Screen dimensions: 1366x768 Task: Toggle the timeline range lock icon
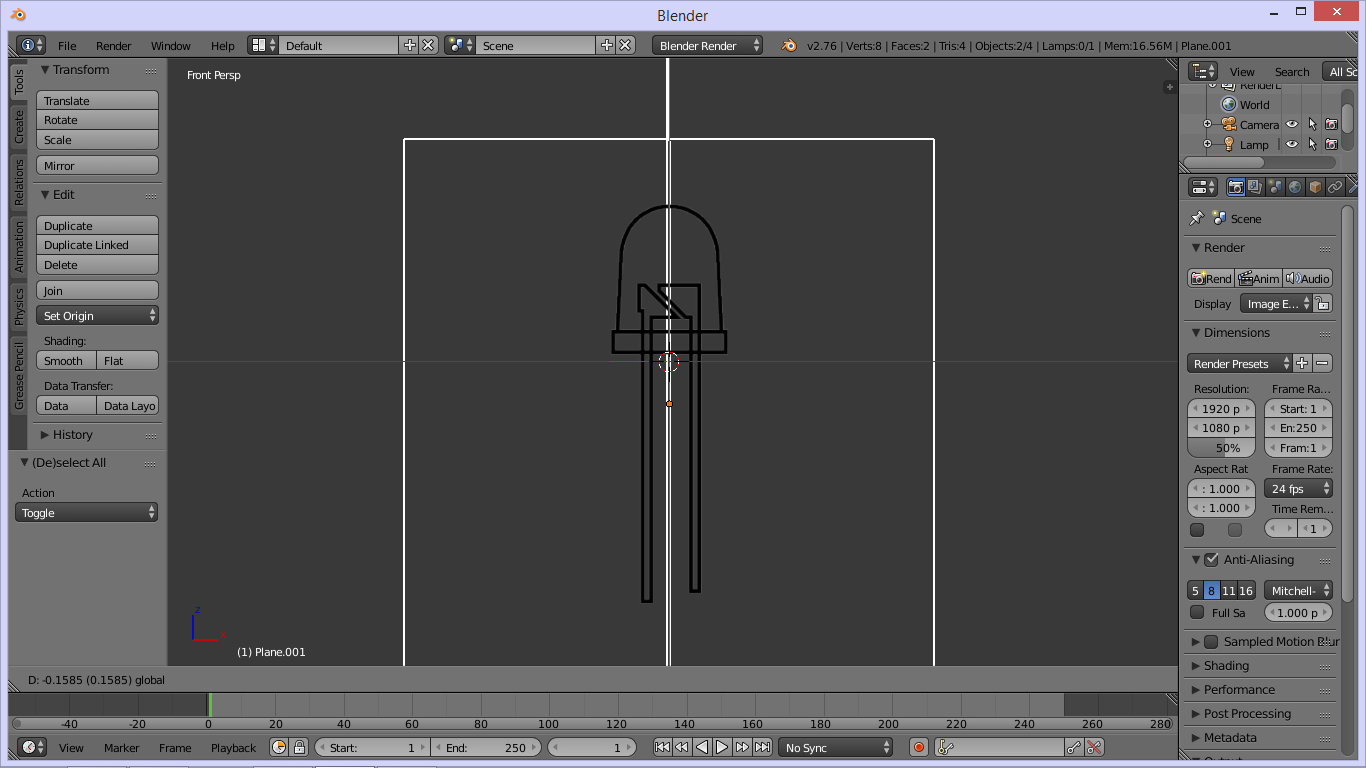click(x=298, y=747)
